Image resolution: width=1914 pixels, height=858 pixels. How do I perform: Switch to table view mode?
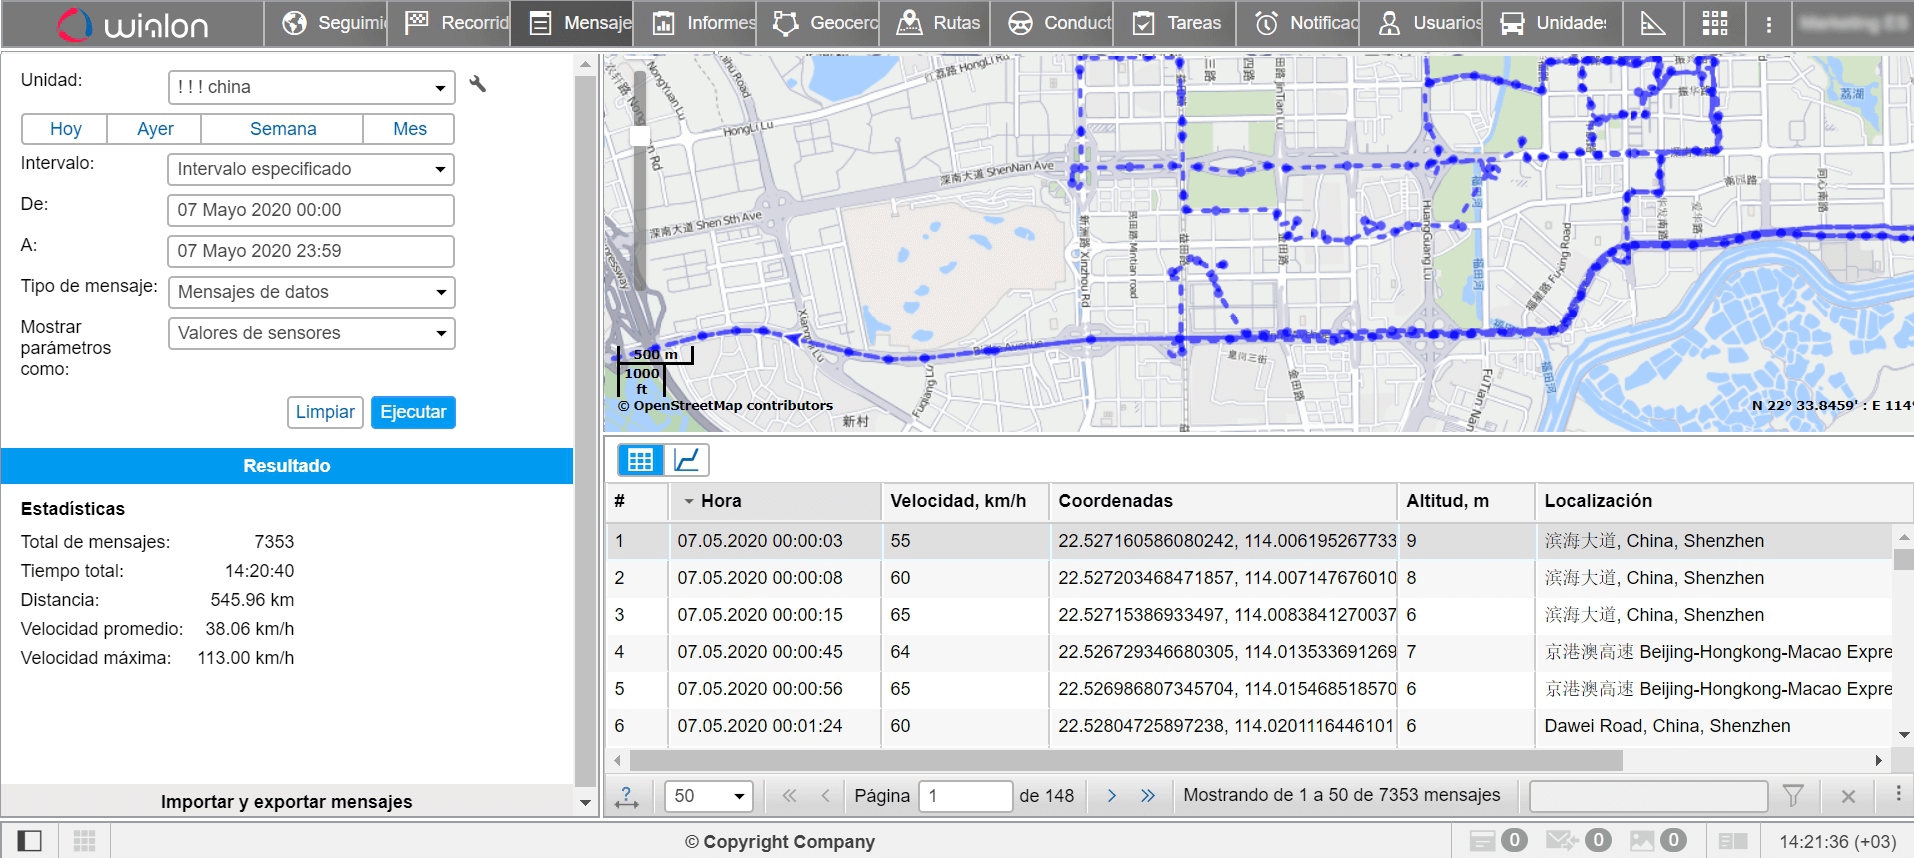(640, 460)
